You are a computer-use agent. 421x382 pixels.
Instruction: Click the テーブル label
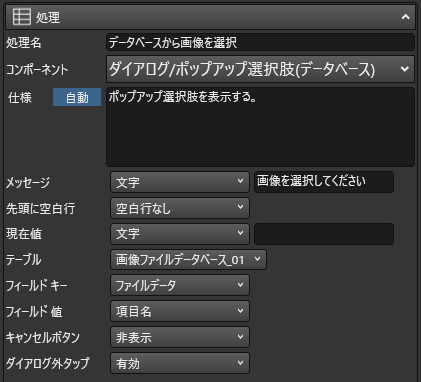(24, 260)
